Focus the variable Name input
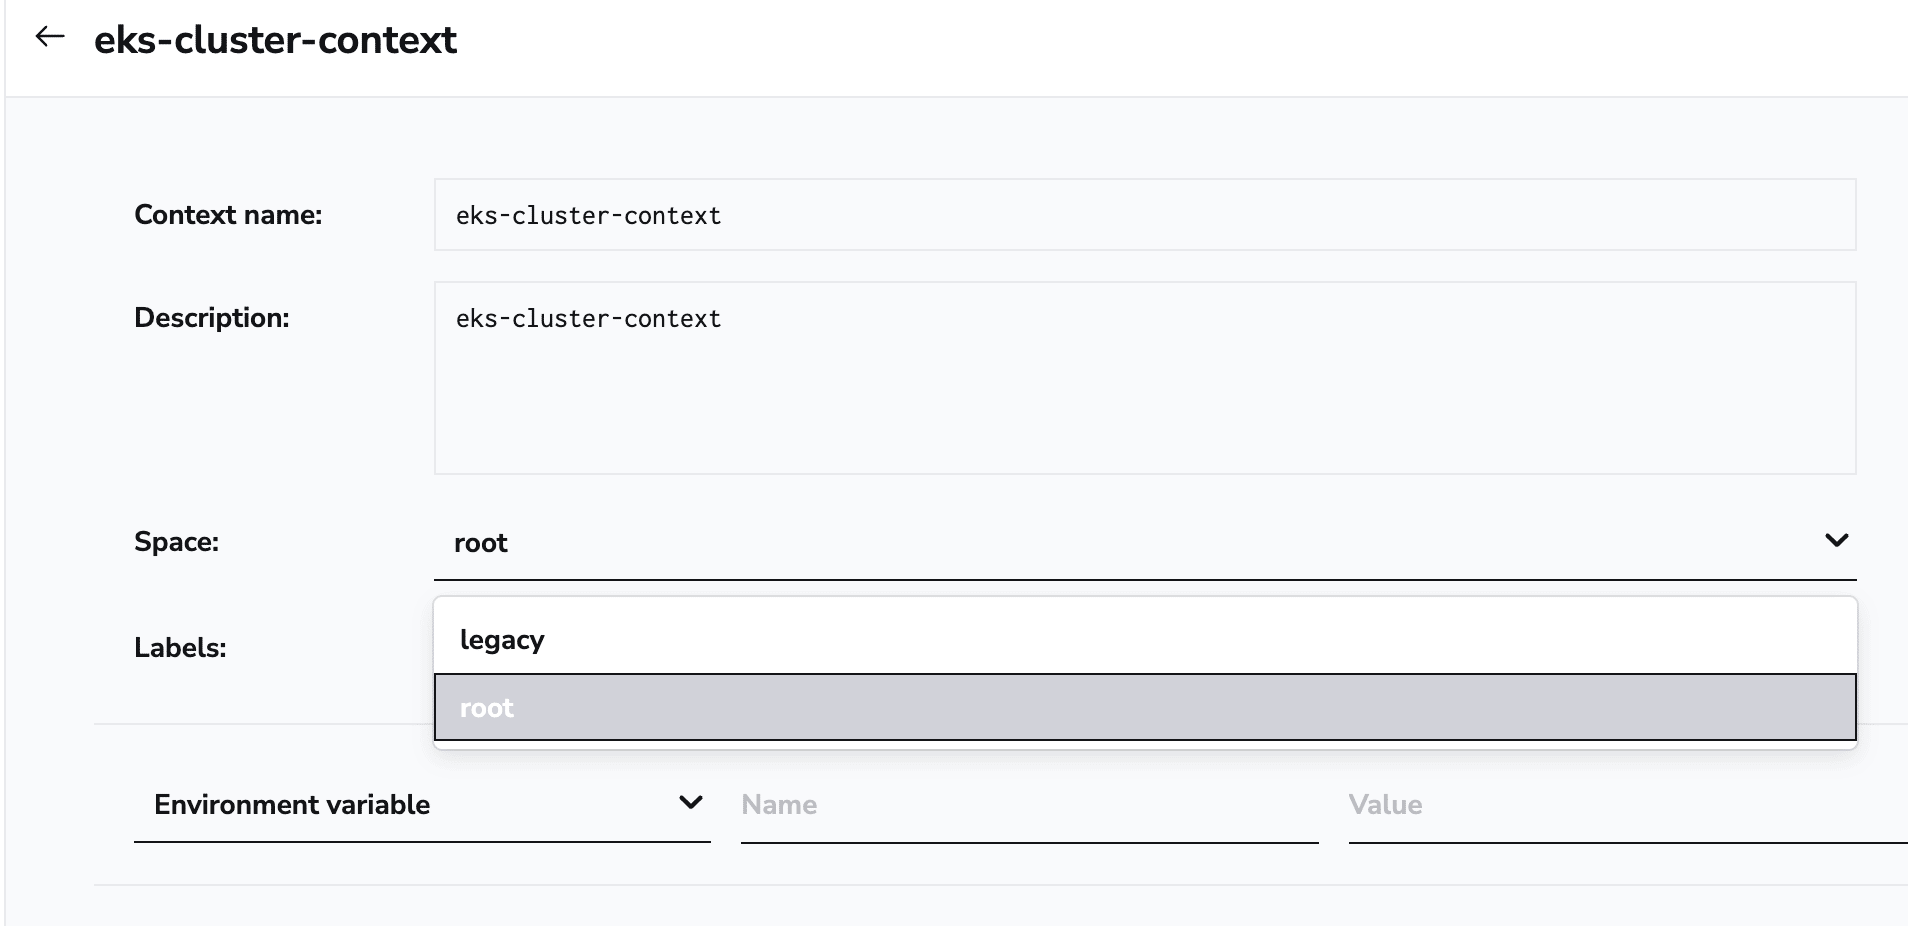This screenshot has height=926, width=1908. pyautogui.click(x=1028, y=805)
